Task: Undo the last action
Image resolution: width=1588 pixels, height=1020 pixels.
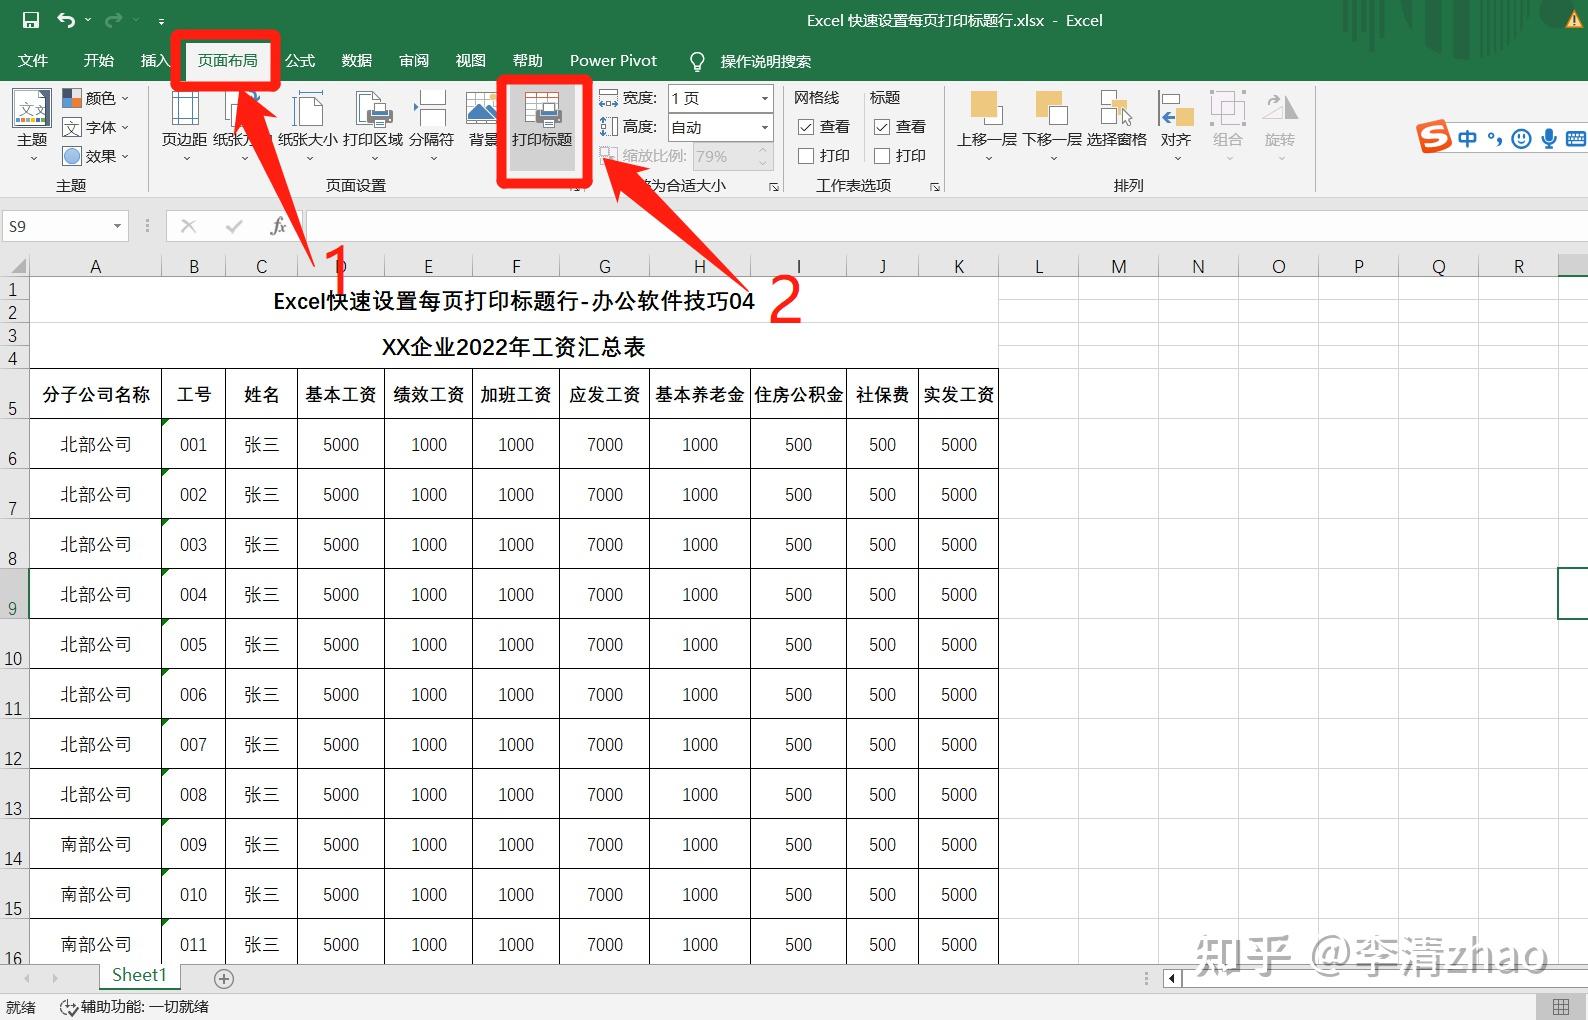Action: click(x=66, y=20)
